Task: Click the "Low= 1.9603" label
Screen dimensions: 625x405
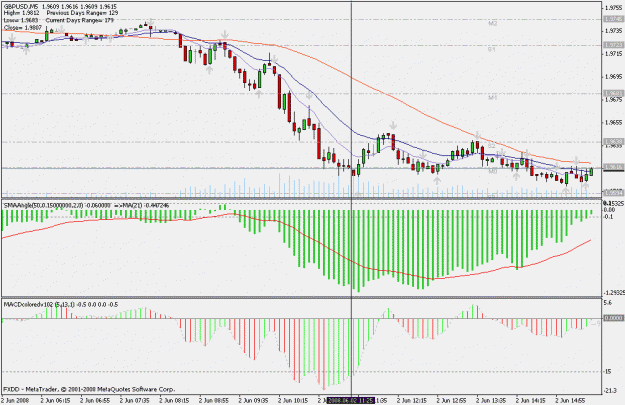Action: pyautogui.click(x=21, y=20)
